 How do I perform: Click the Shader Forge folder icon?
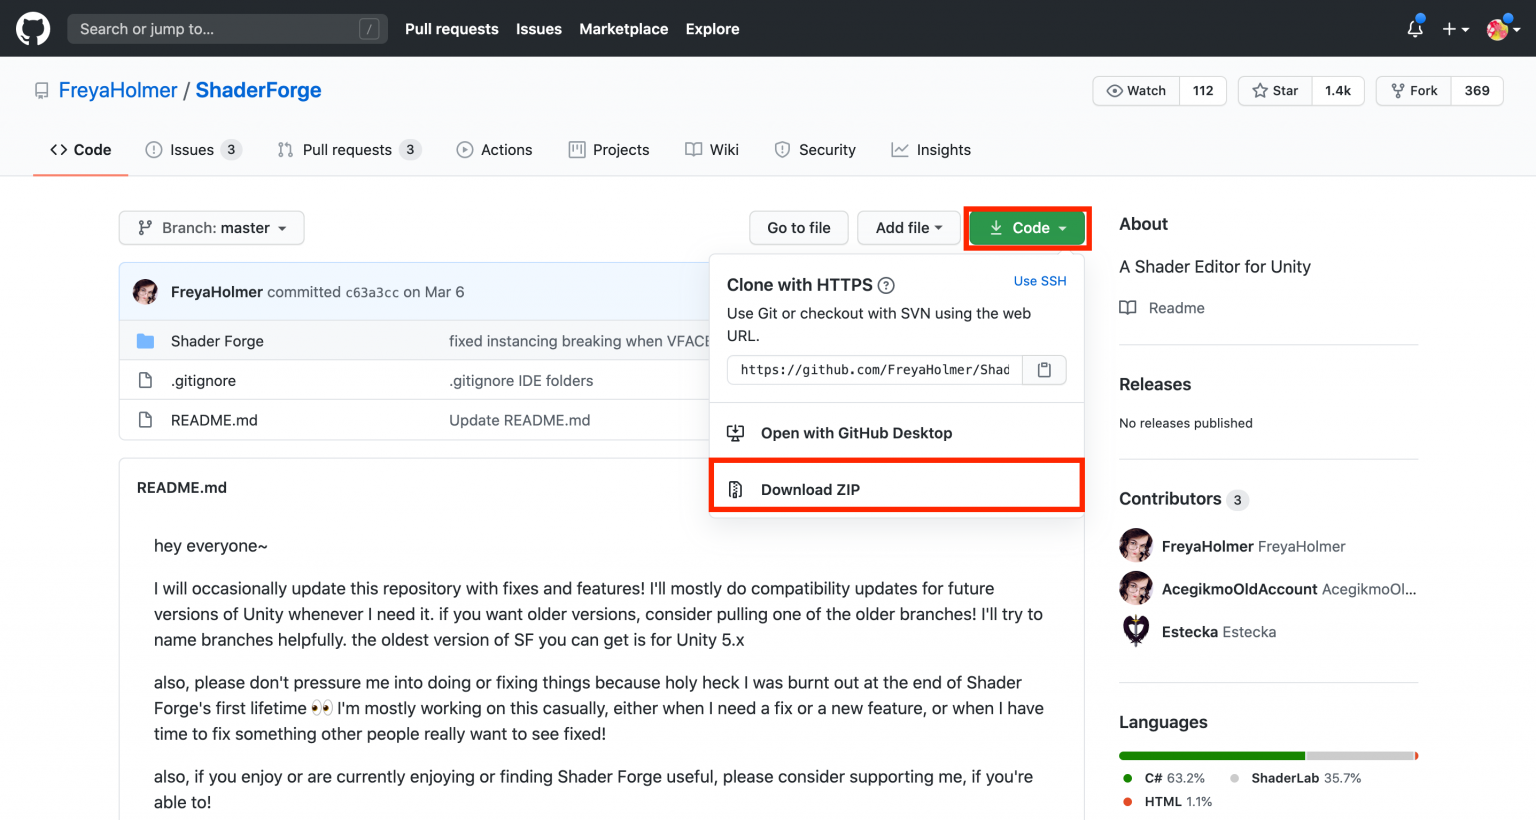coord(146,341)
